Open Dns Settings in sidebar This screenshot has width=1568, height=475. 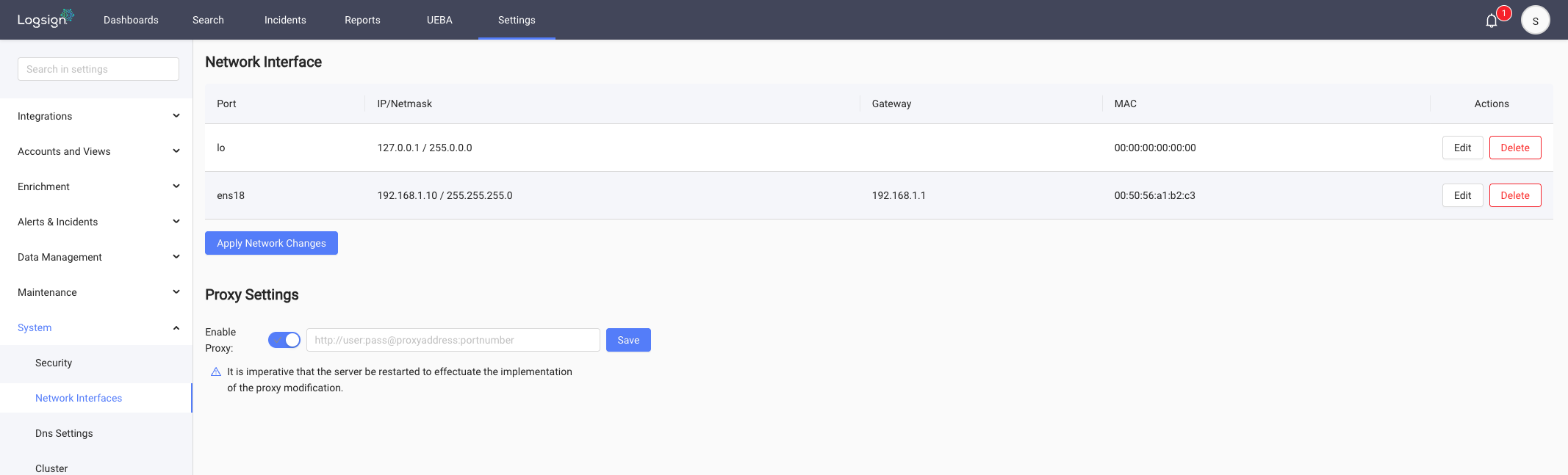tap(64, 434)
